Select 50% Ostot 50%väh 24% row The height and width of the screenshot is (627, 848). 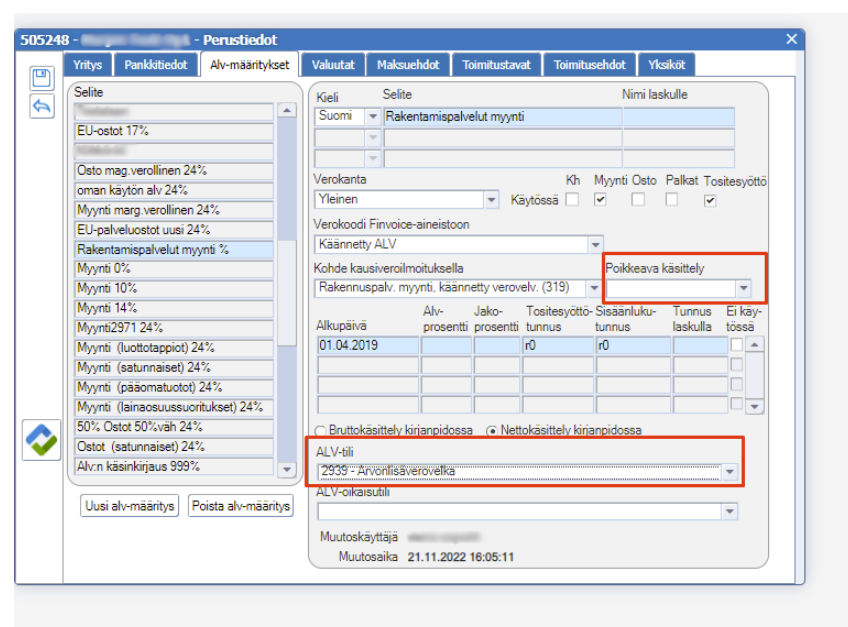pos(174,427)
